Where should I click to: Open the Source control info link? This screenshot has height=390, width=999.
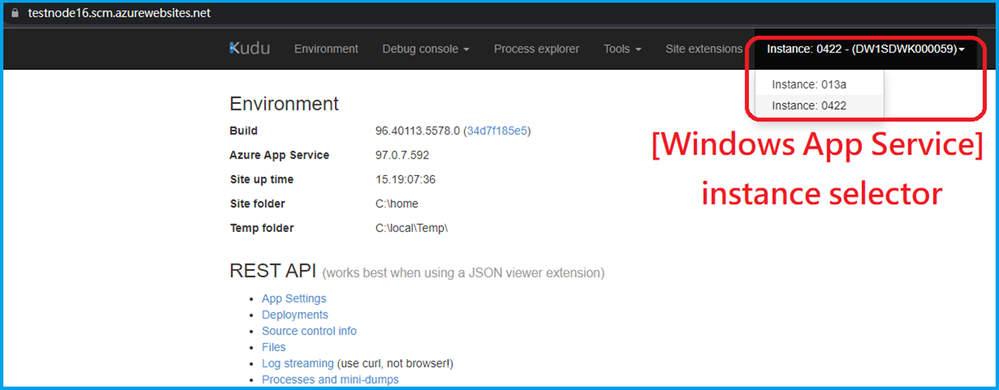click(x=309, y=331)
